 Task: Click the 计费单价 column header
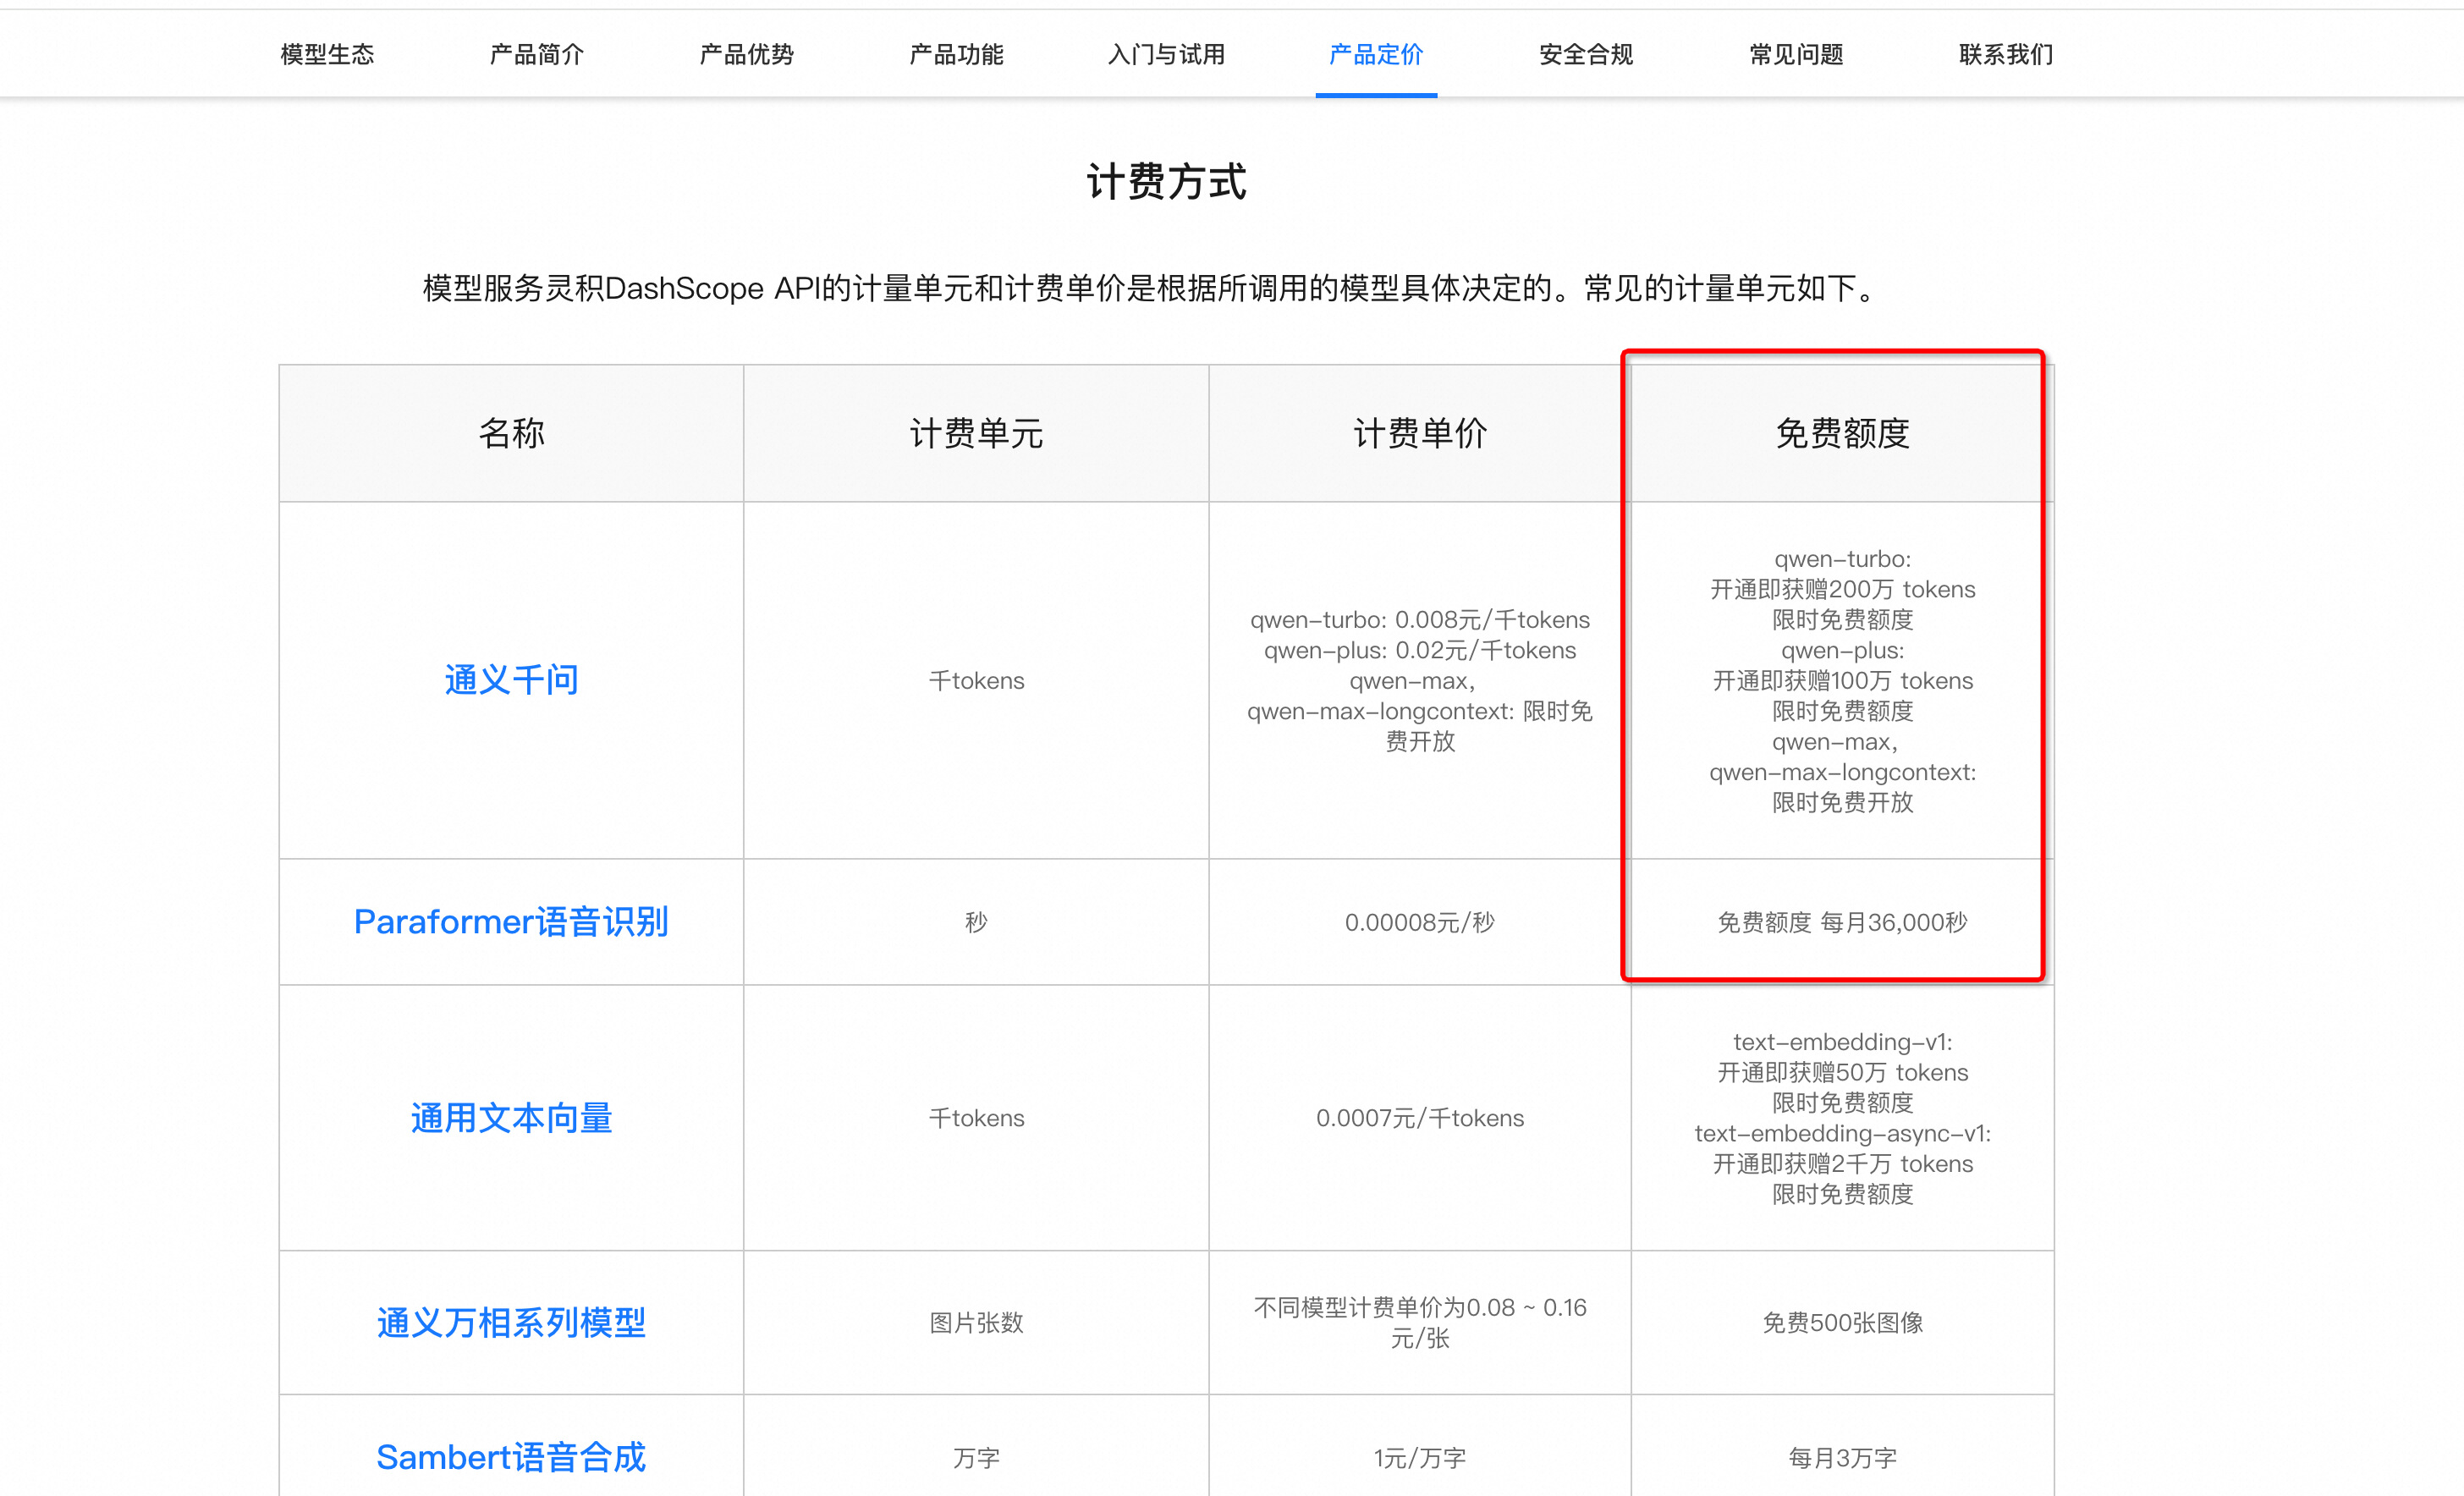click(x=1420, y=433)
